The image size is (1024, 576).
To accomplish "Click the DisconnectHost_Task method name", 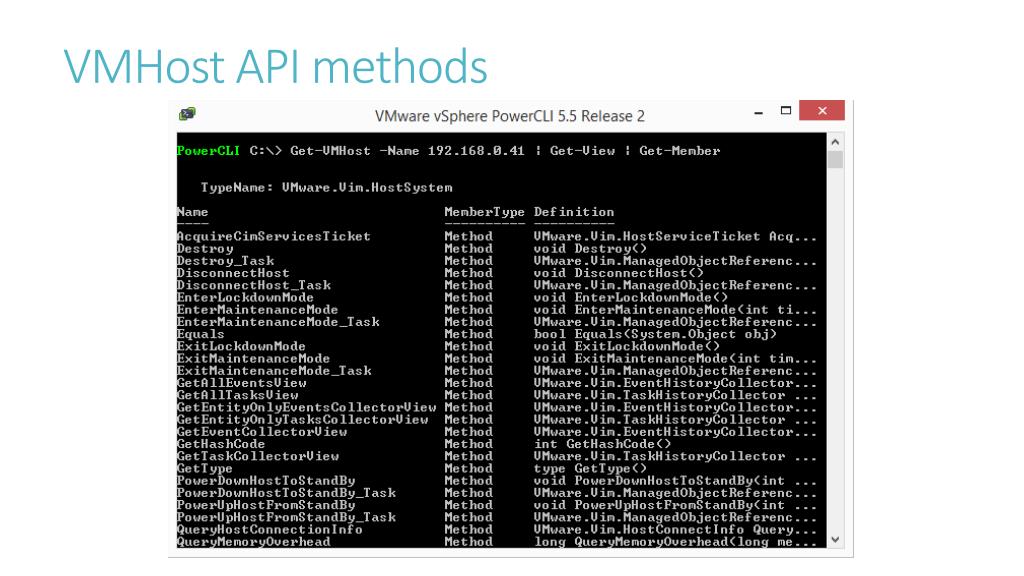I will [254, 285].
